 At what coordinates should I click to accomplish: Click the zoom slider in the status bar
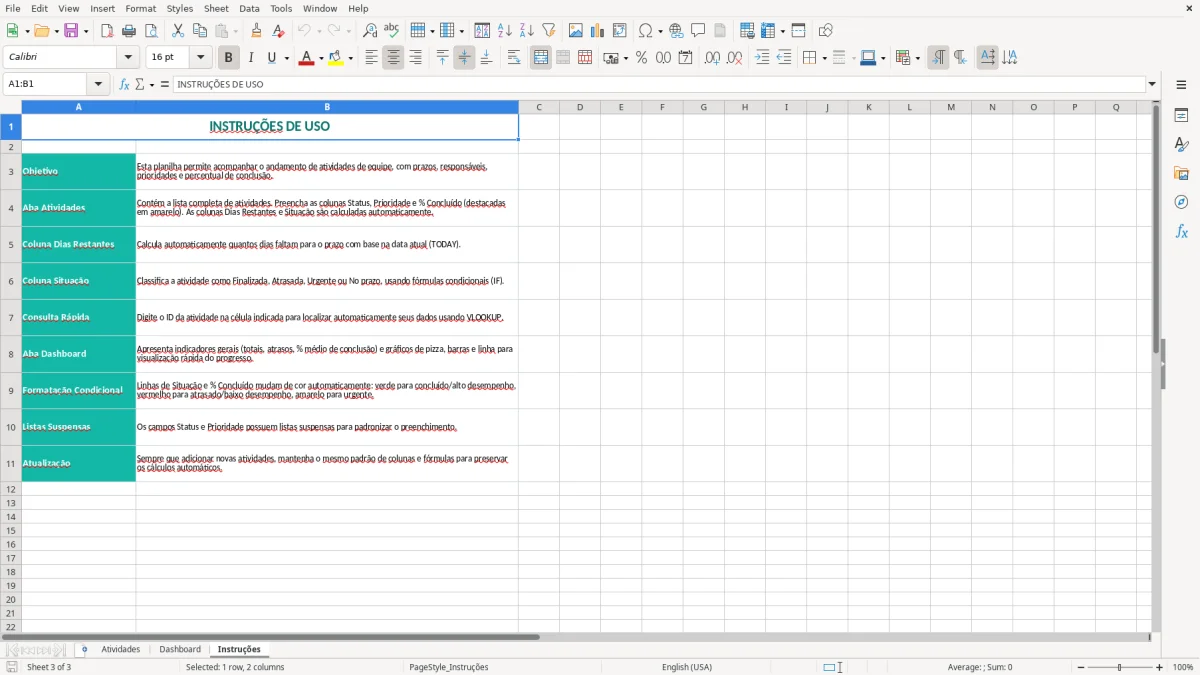pos(1119,667)
